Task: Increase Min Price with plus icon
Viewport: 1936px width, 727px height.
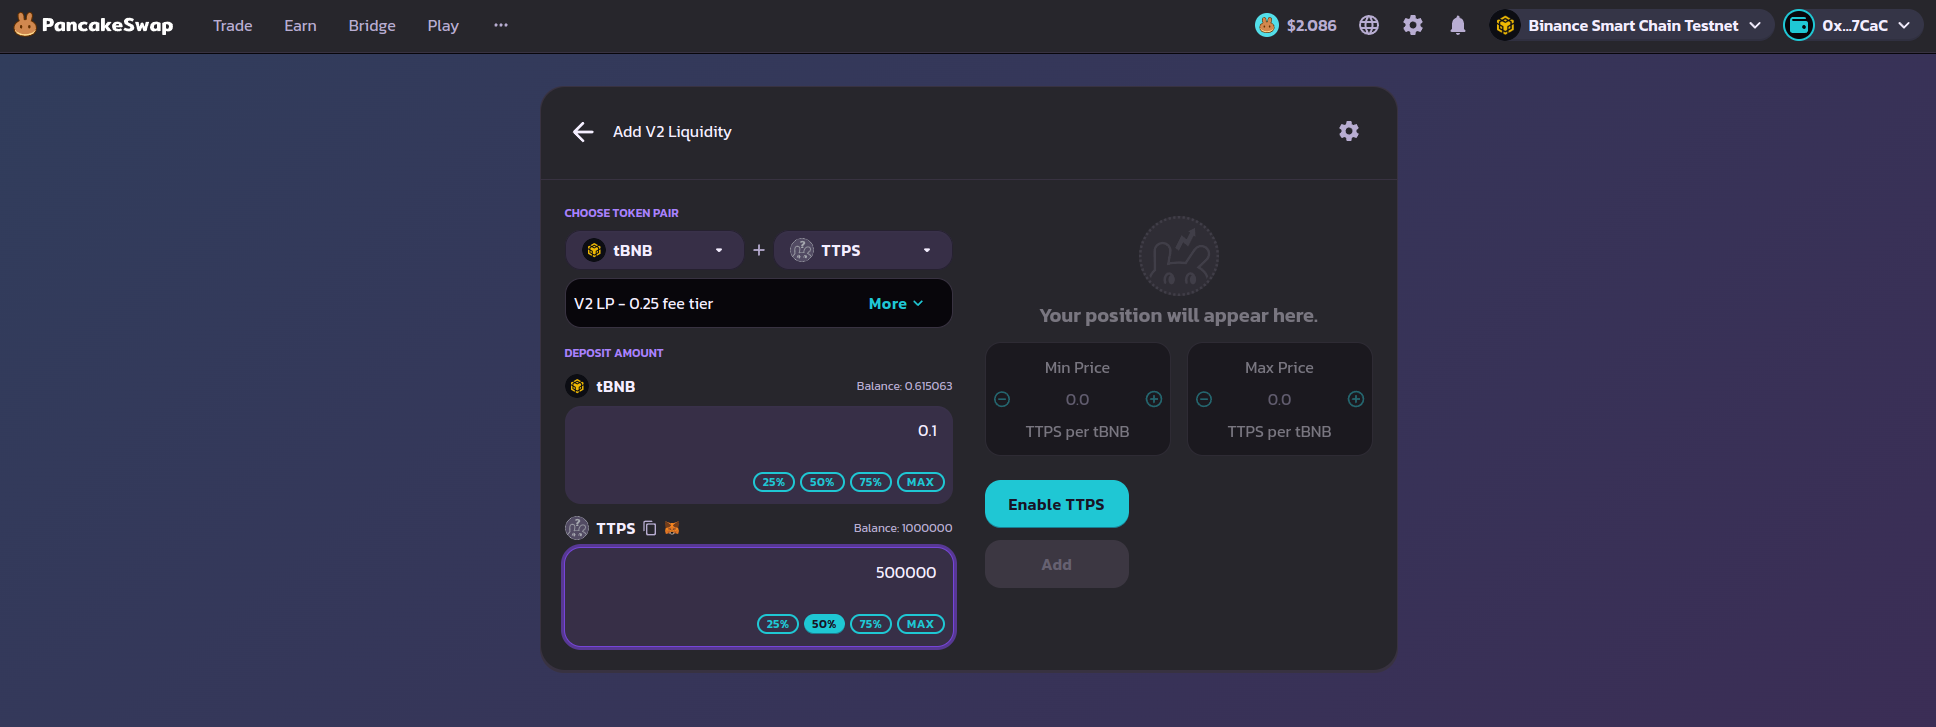Action: [1154, 399]
